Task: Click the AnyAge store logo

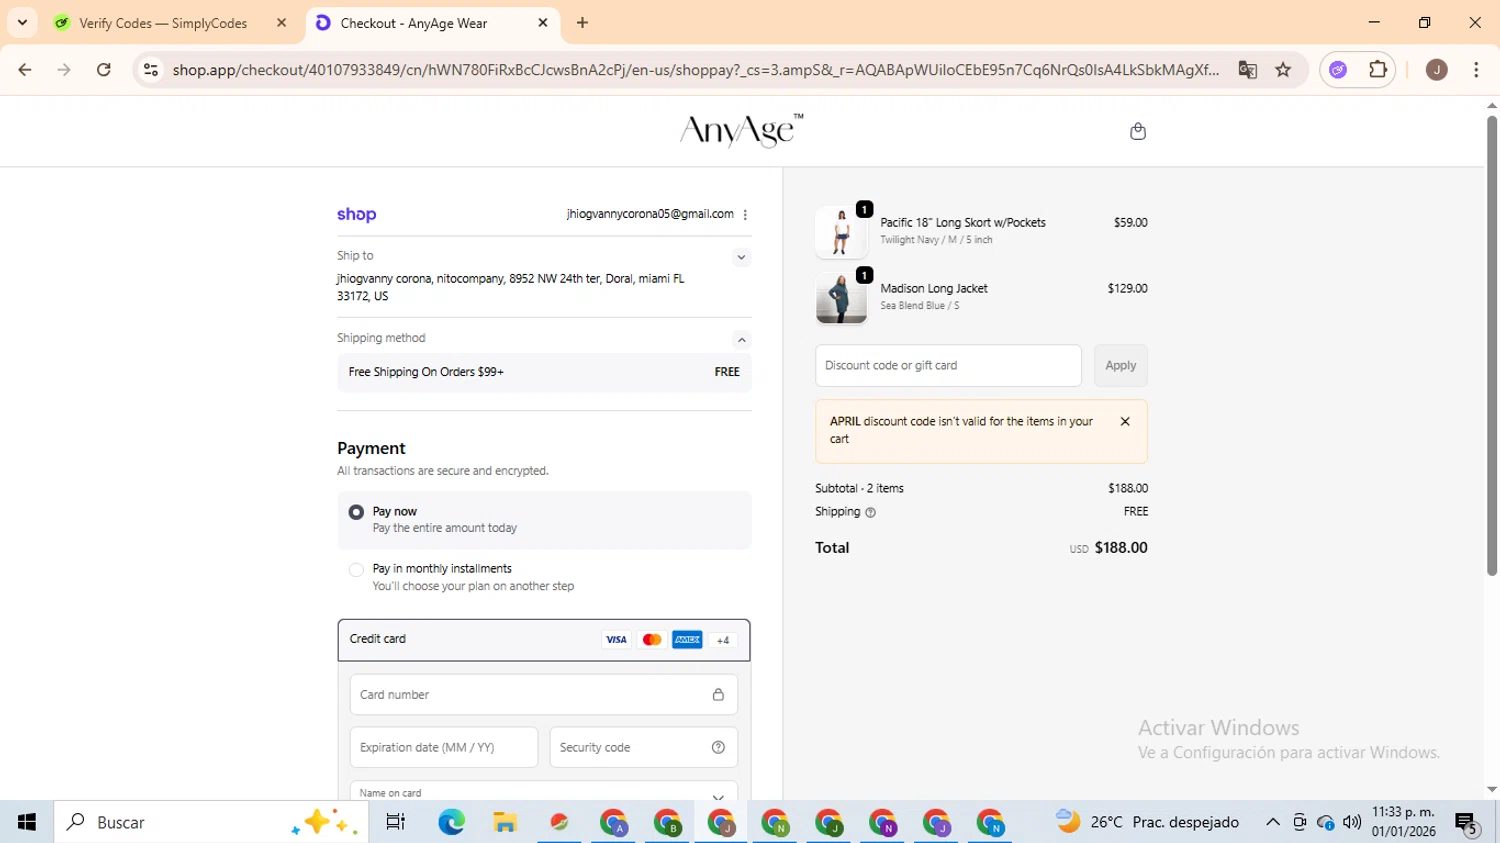Action: coord(741,131)
